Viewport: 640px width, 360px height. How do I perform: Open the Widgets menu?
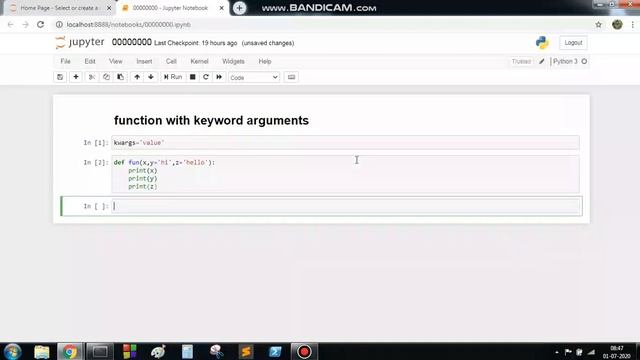point(233,61)
